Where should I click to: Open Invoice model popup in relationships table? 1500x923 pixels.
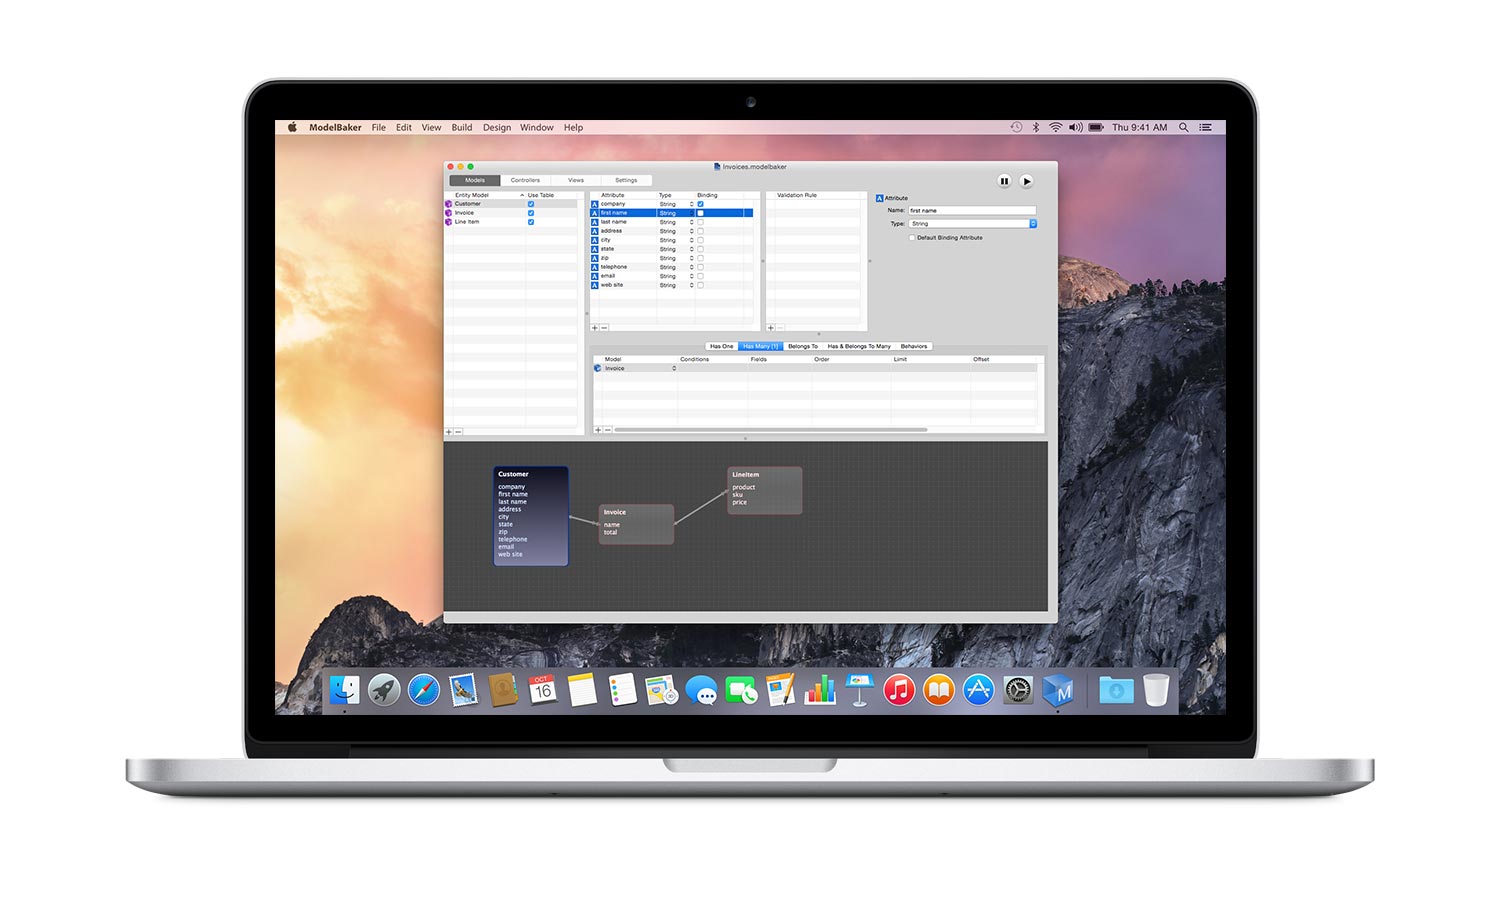(x=674, y=368)
